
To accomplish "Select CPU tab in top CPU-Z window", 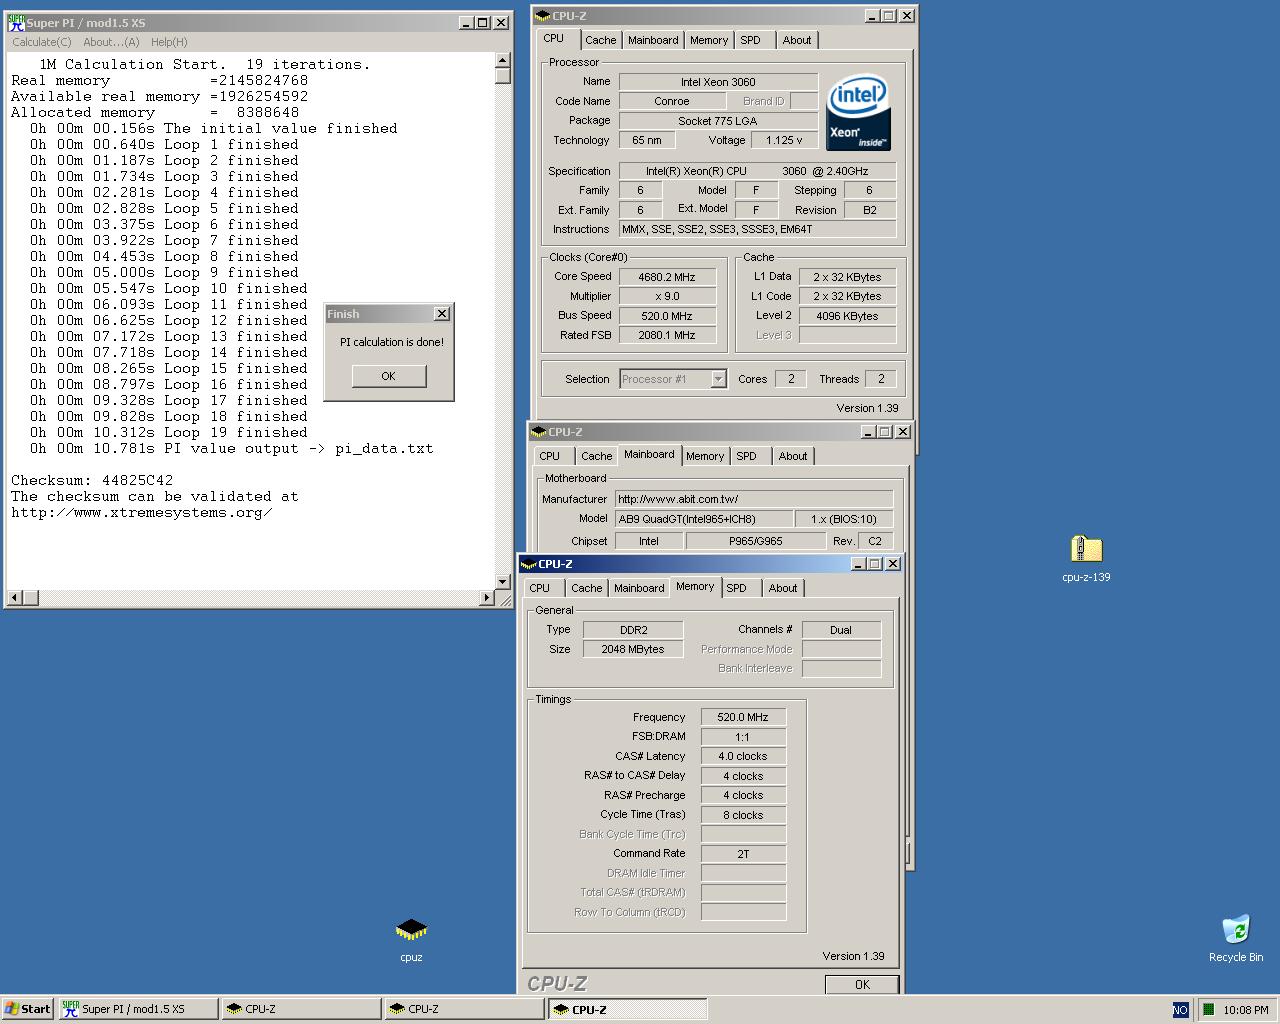I will [x=553, y=38].
